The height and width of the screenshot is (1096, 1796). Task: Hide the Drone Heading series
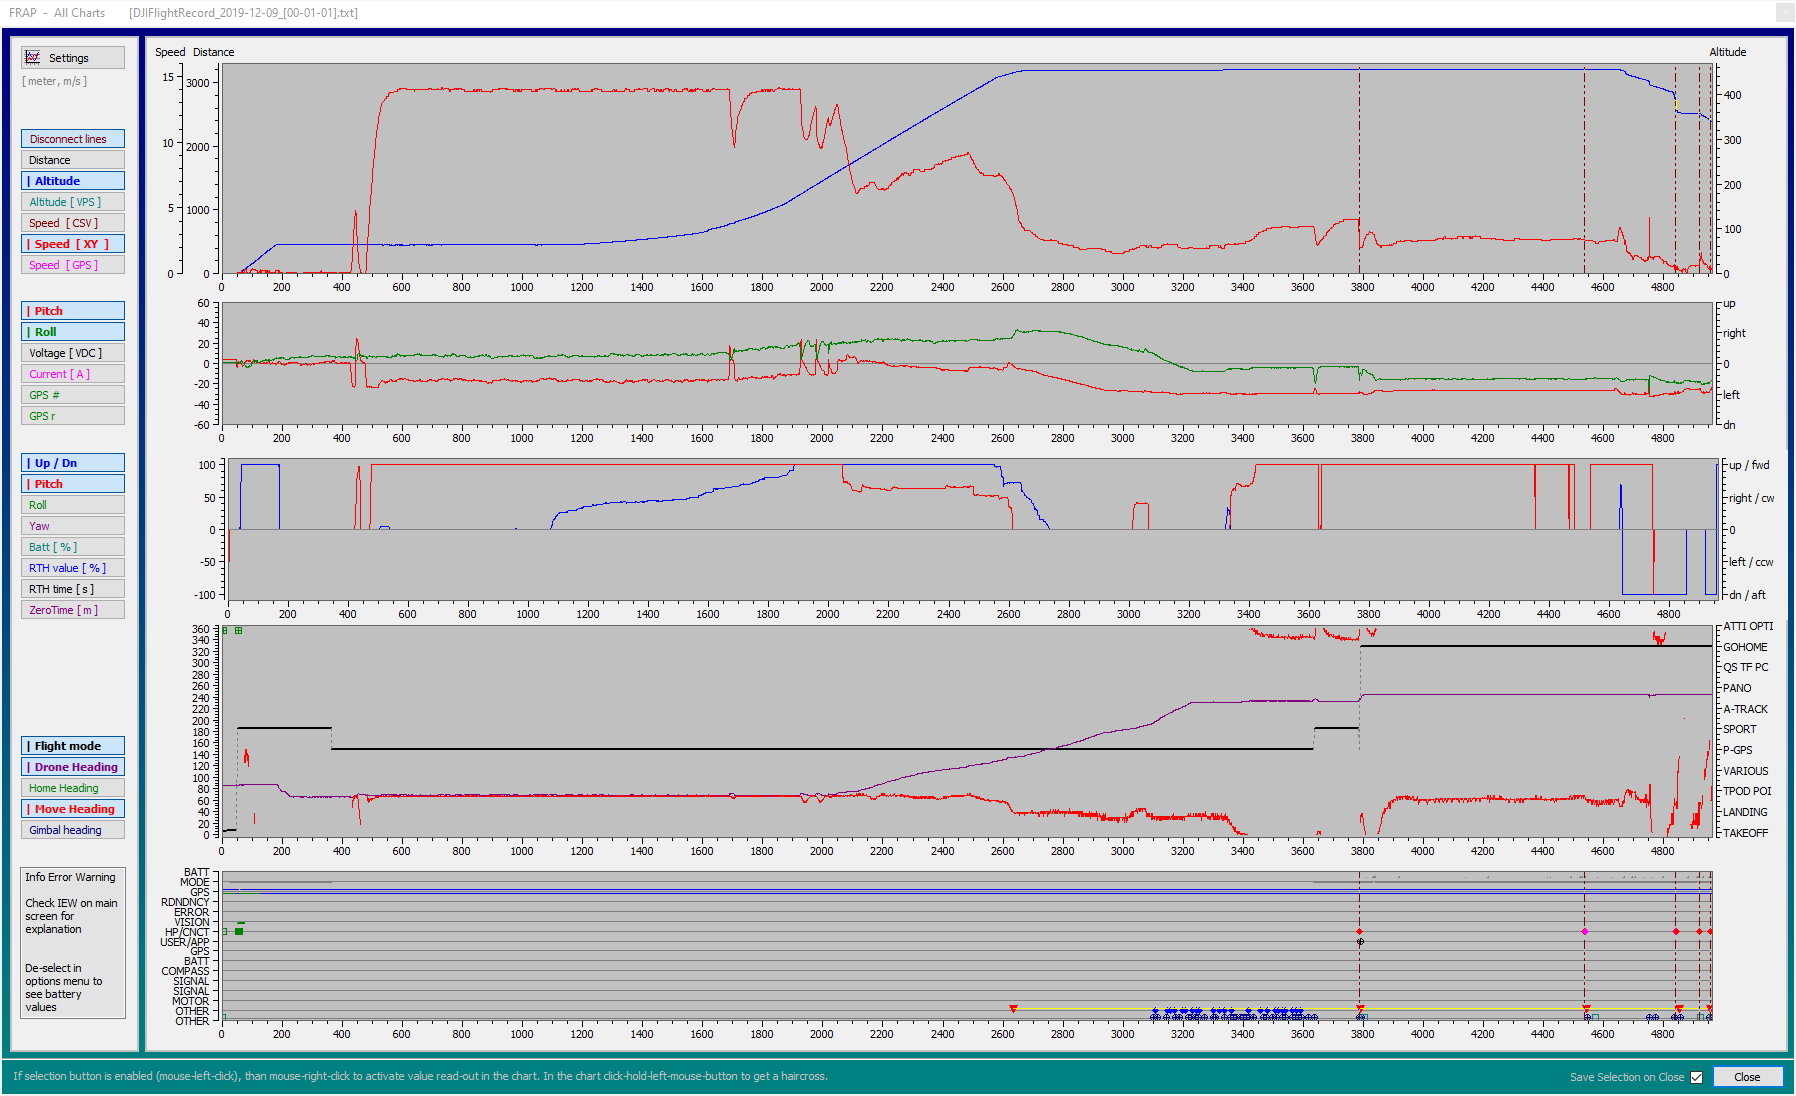point(73,767)
